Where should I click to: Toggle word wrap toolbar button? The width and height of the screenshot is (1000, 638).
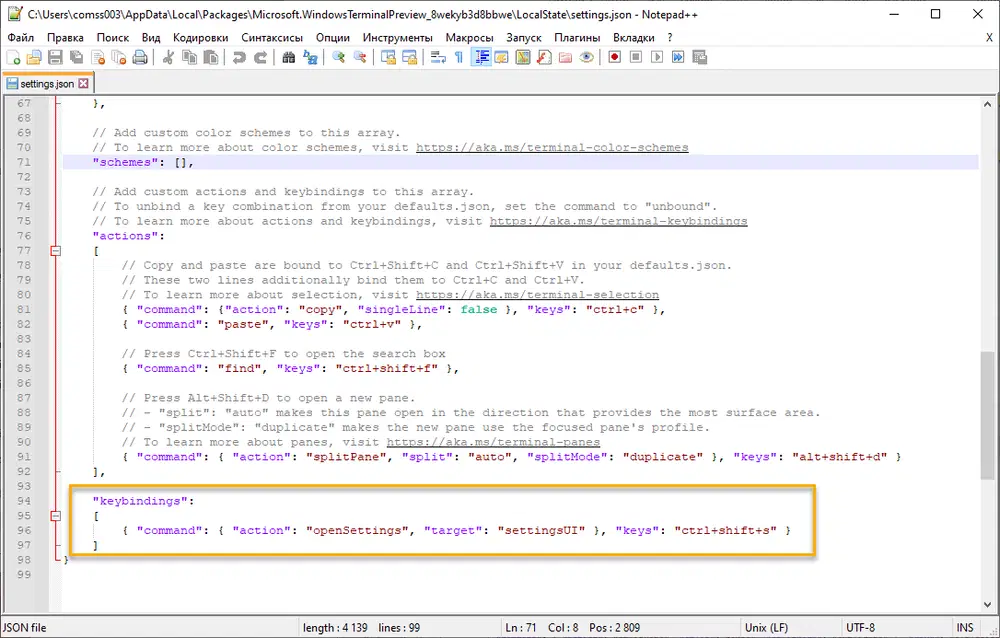pyautogui.click(x=437, y=58)
